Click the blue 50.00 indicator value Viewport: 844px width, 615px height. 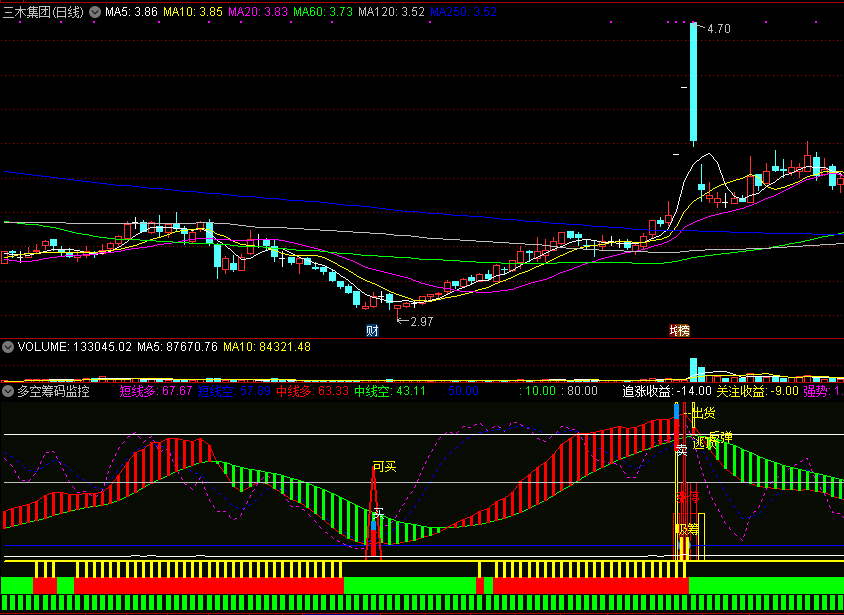(x=460, y=391)
